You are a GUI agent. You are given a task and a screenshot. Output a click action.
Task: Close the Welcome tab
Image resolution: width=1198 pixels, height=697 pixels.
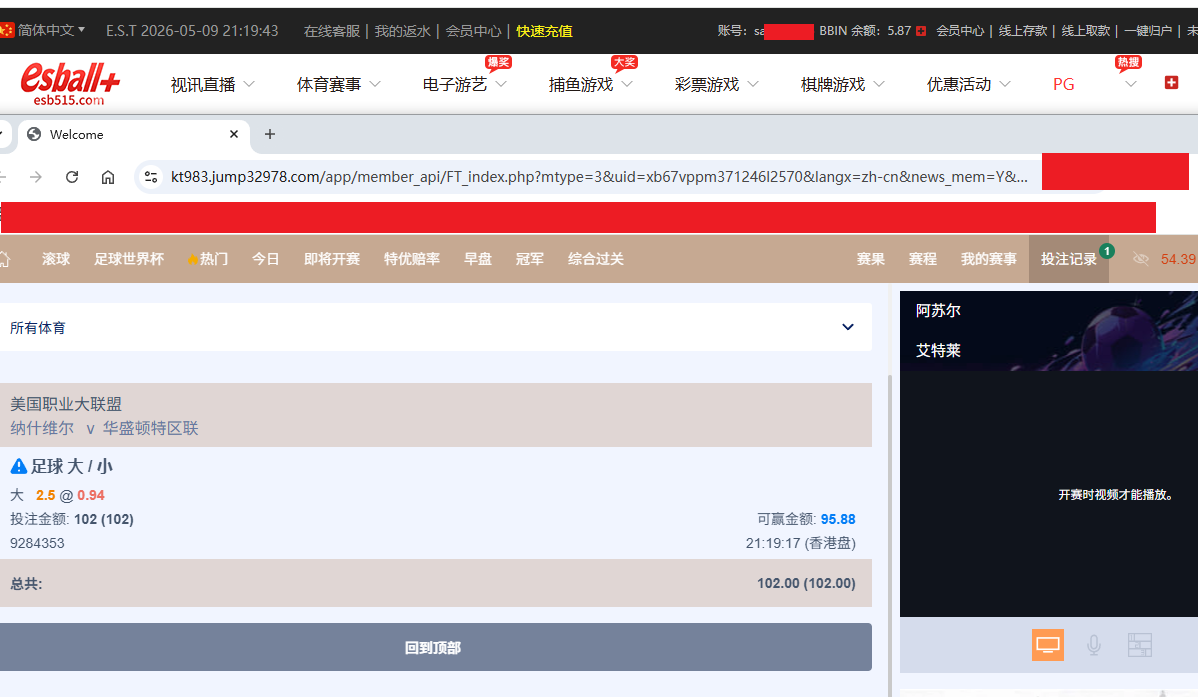tap(234, 135)
